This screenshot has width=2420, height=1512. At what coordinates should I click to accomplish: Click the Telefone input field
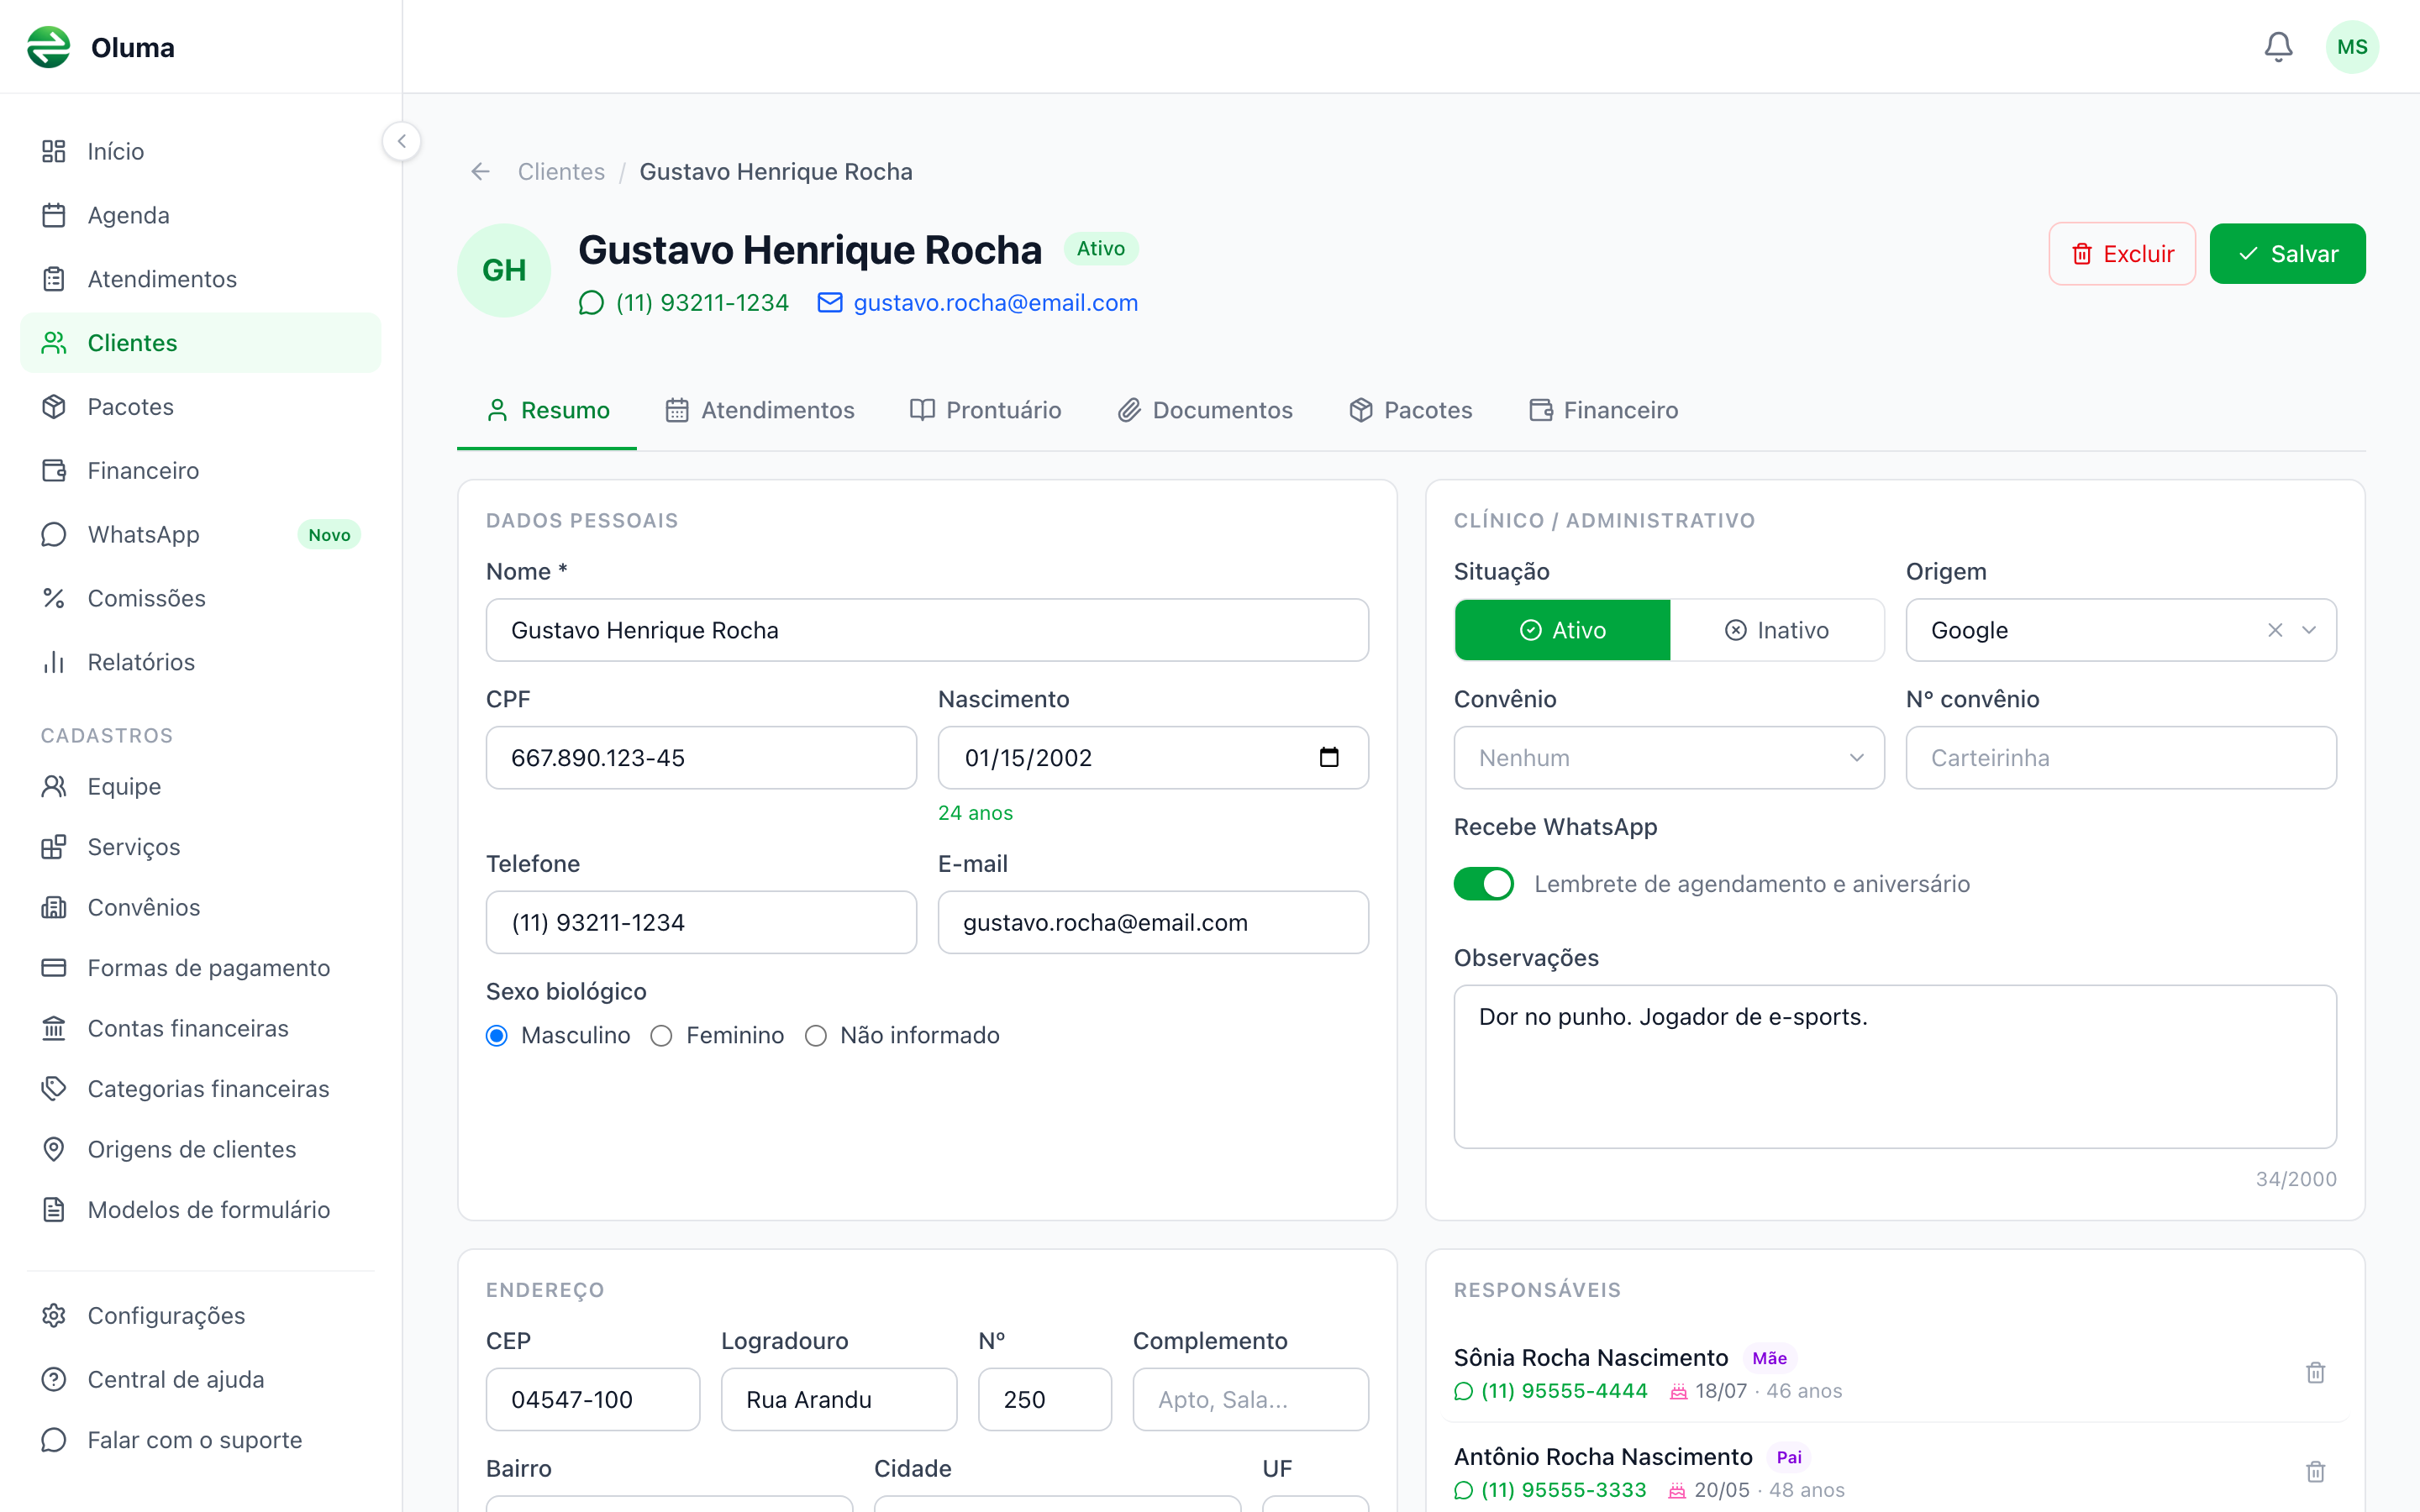point(701,922)
